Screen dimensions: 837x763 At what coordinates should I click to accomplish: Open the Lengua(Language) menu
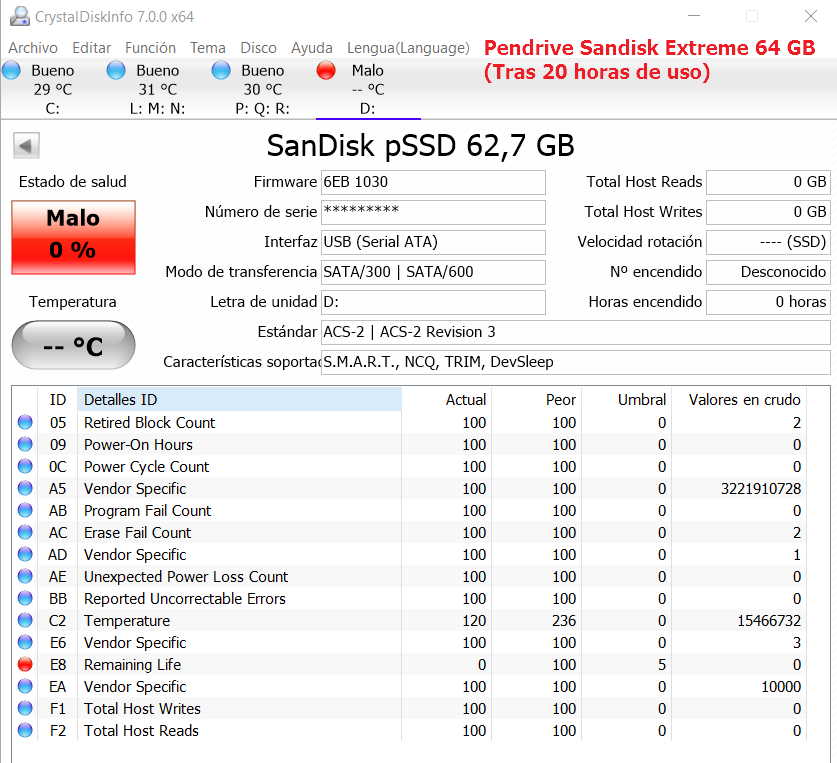(x=408, y=48)
